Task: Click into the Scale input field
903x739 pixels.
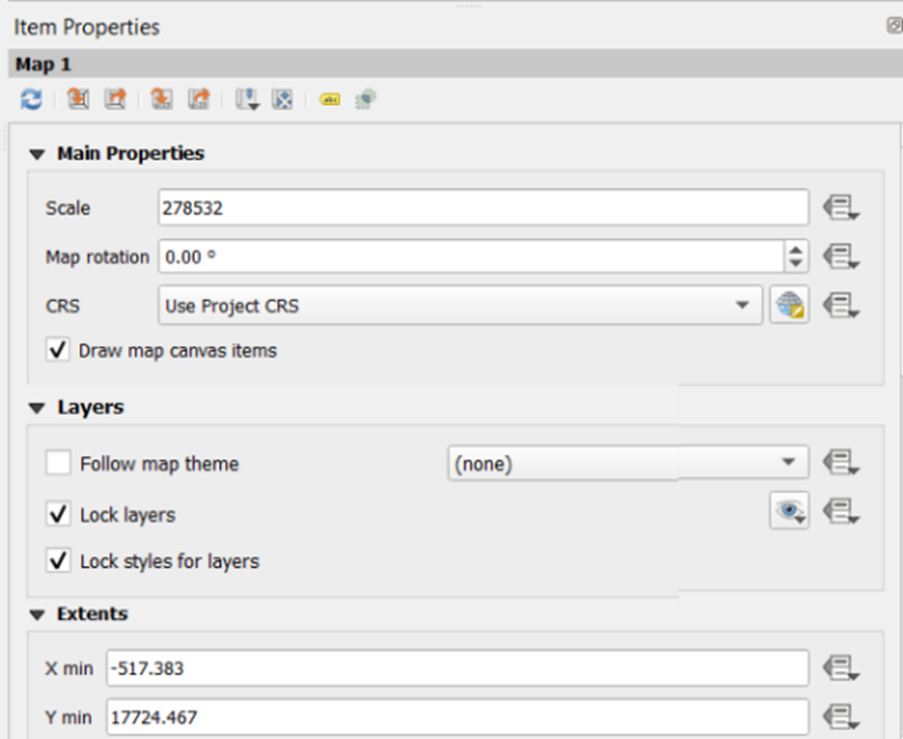Action: click(x=482, y=208)
